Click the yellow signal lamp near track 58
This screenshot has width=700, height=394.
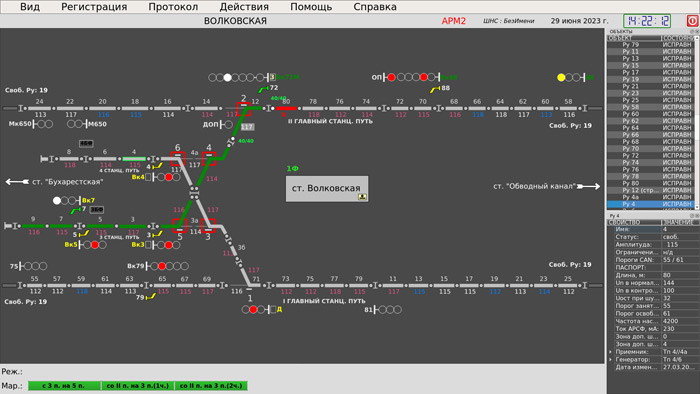[x=561, y=78]
